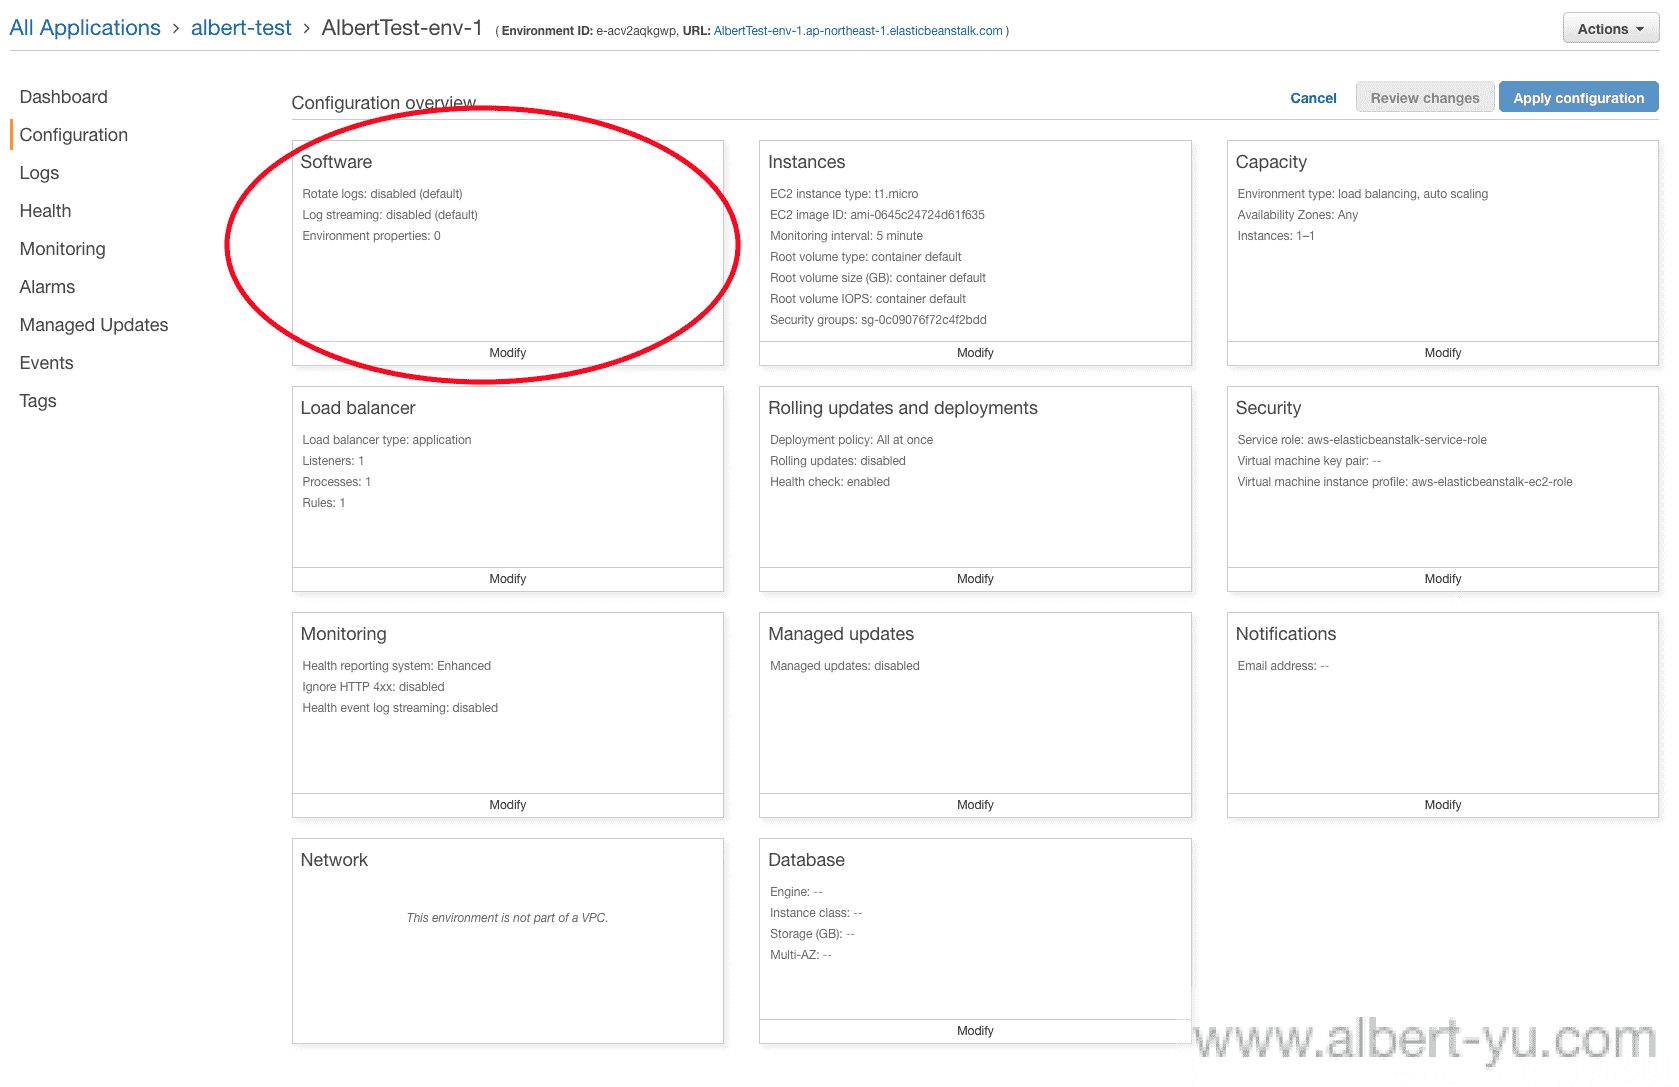Click 'Ignore HTTP 4xx: disabled' text
Screen dimensions: 1679x1087
tap(373, 687)
